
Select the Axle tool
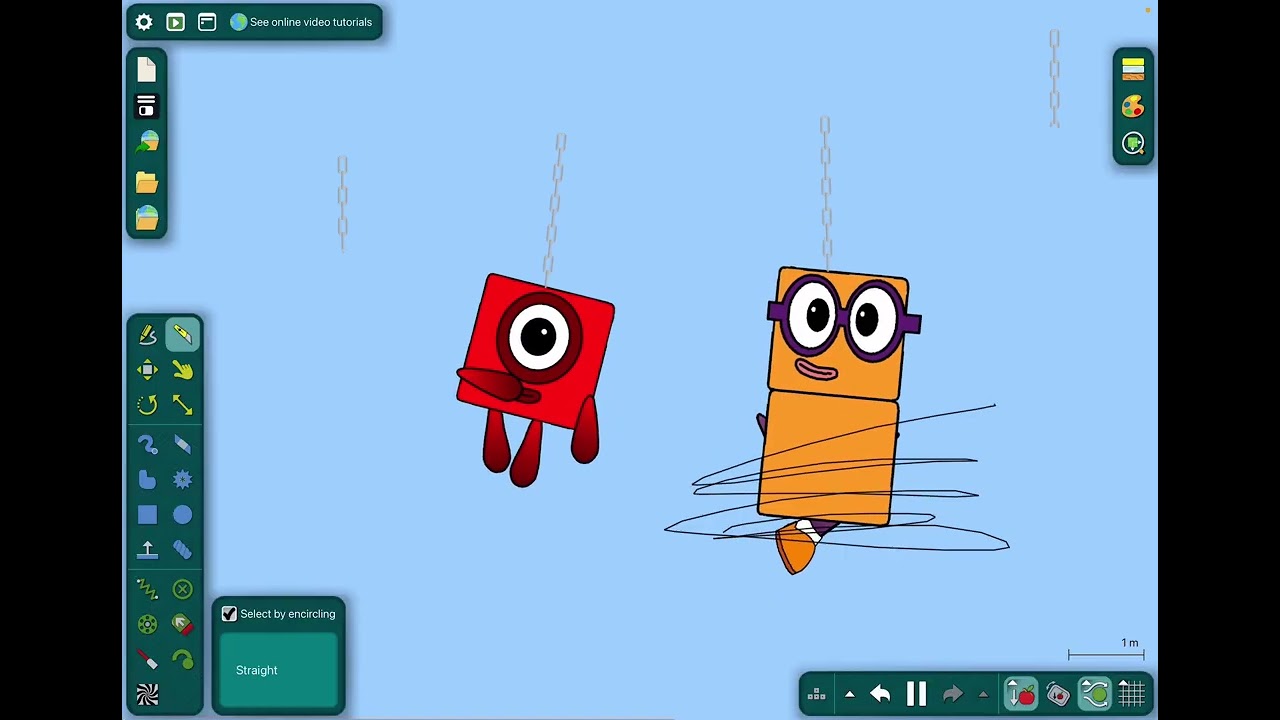[147, 625]
